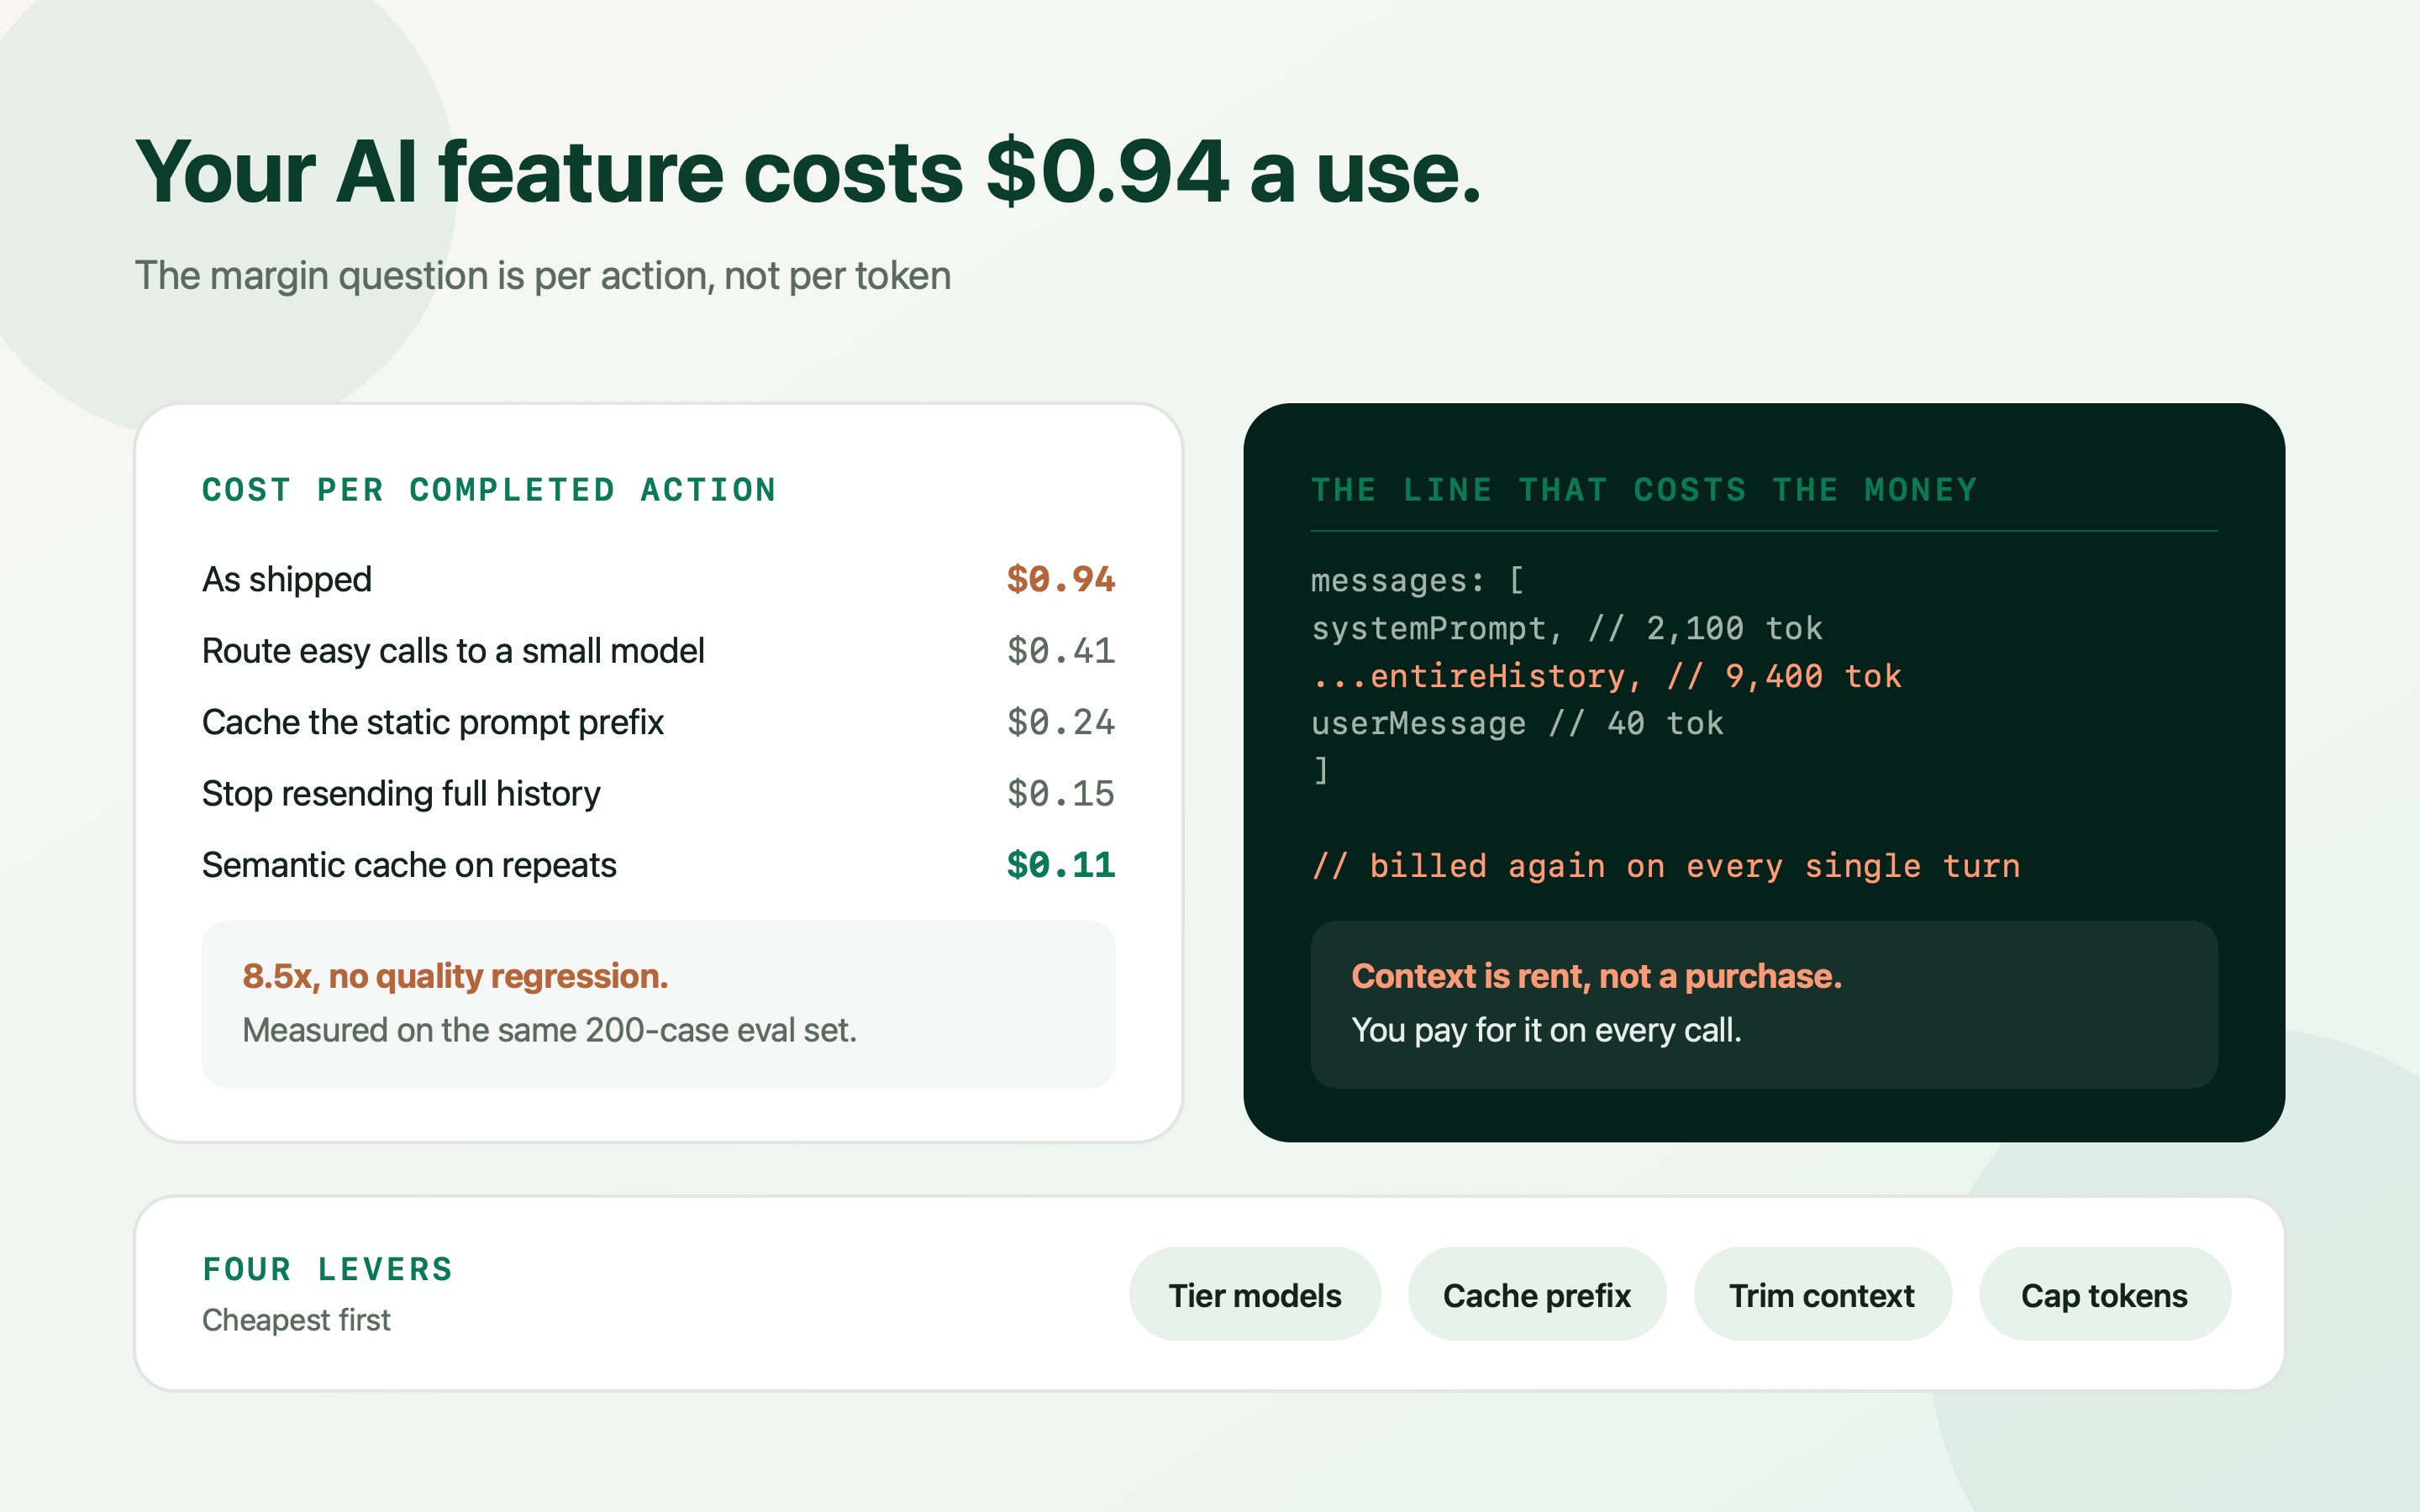Select the "As shipped" row label
Screen dimensions: 2420x1512
287,580
